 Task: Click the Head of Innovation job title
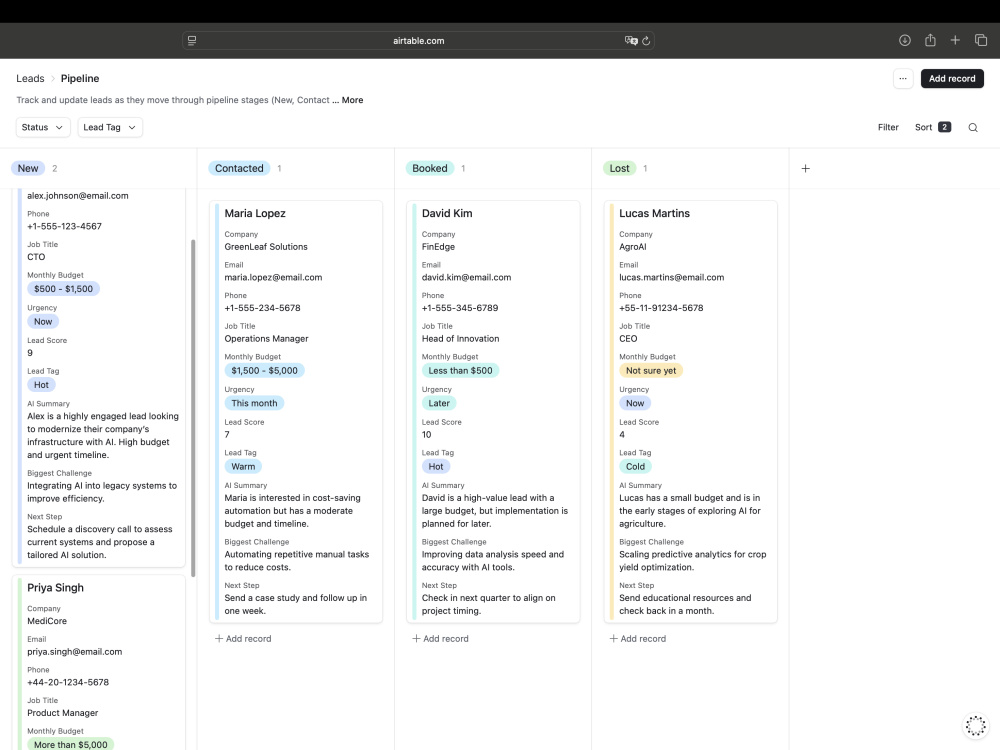(x=460, y=339)
